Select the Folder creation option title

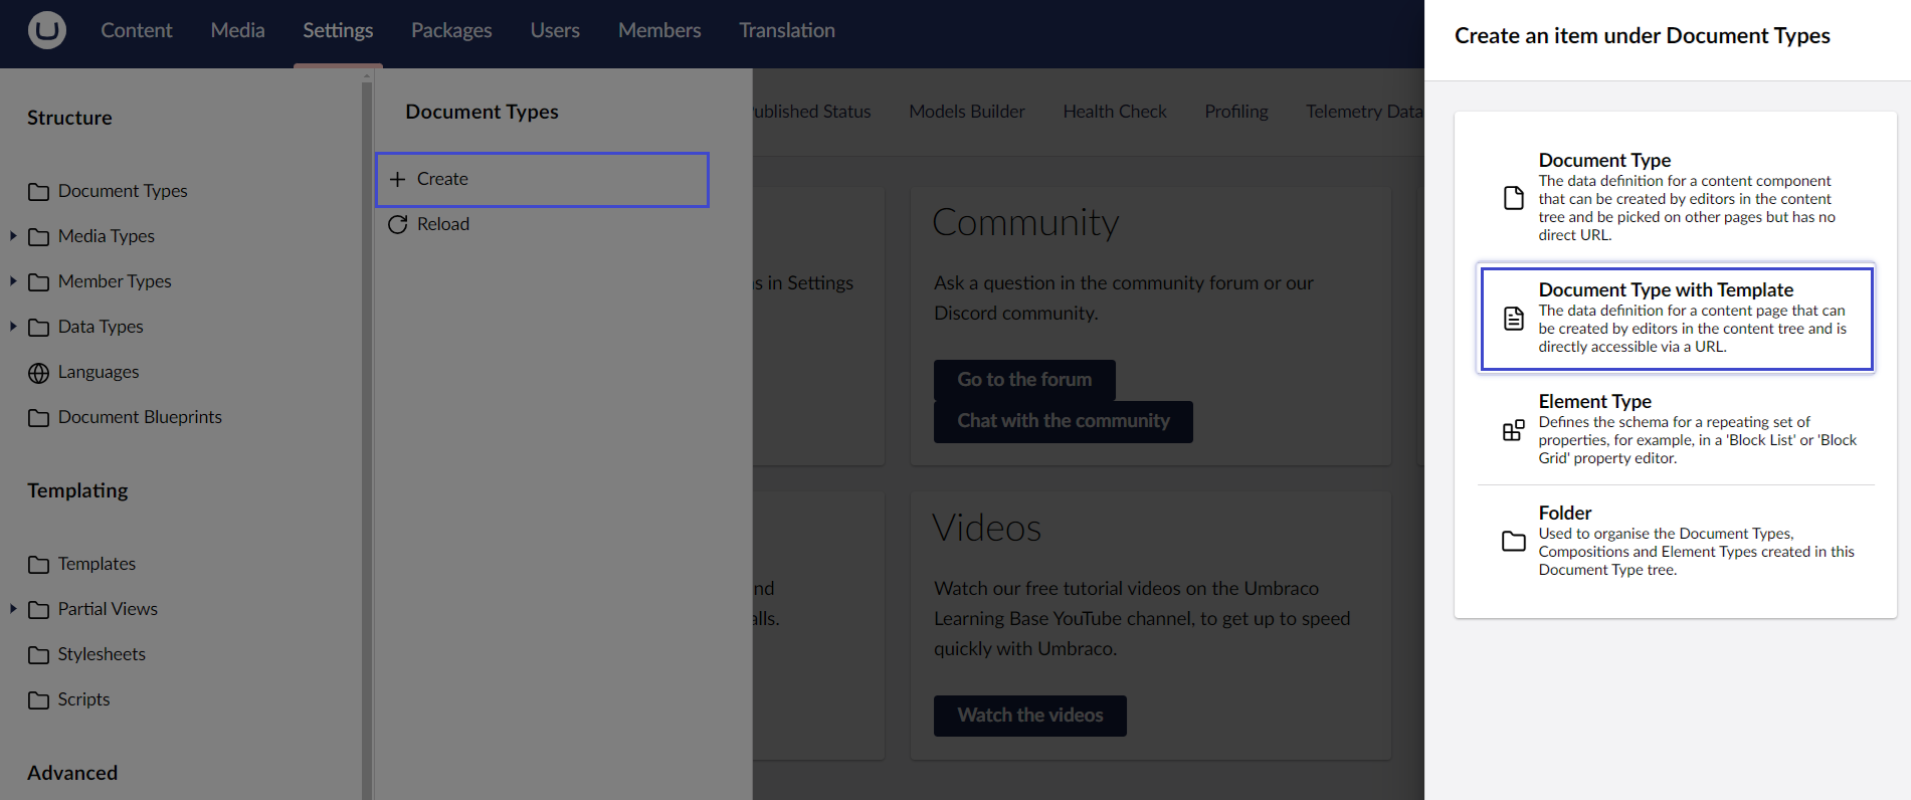coord(1564,512)
